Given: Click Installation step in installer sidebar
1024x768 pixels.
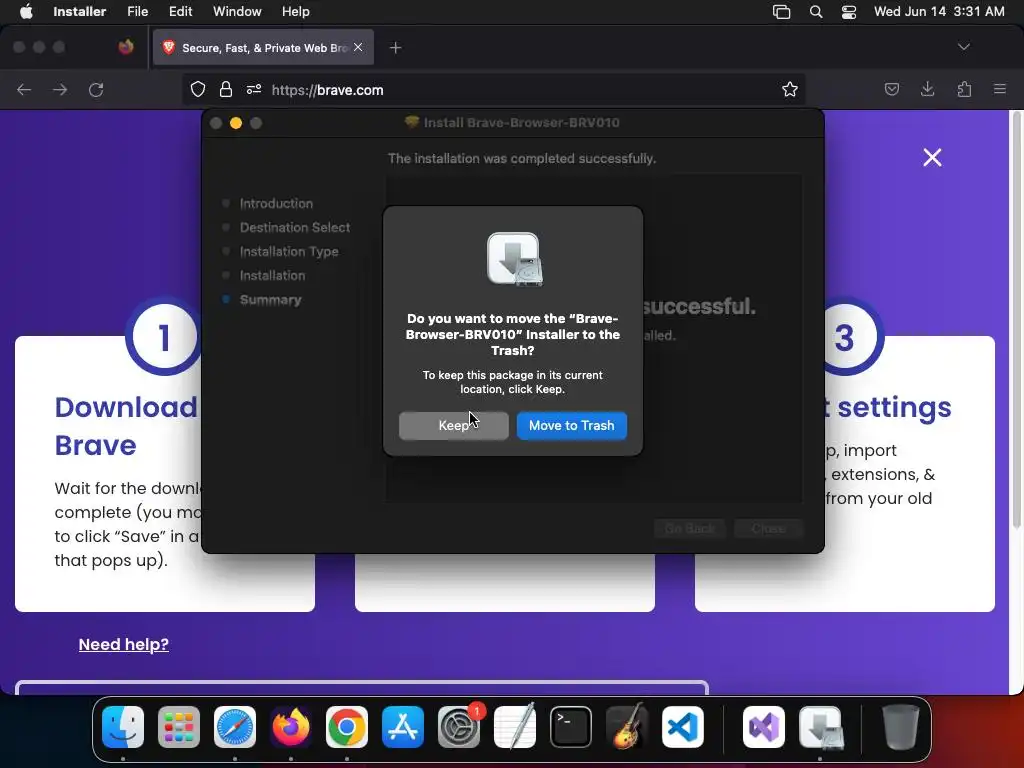Looking at the screenshot, I should tap(272, 276).
